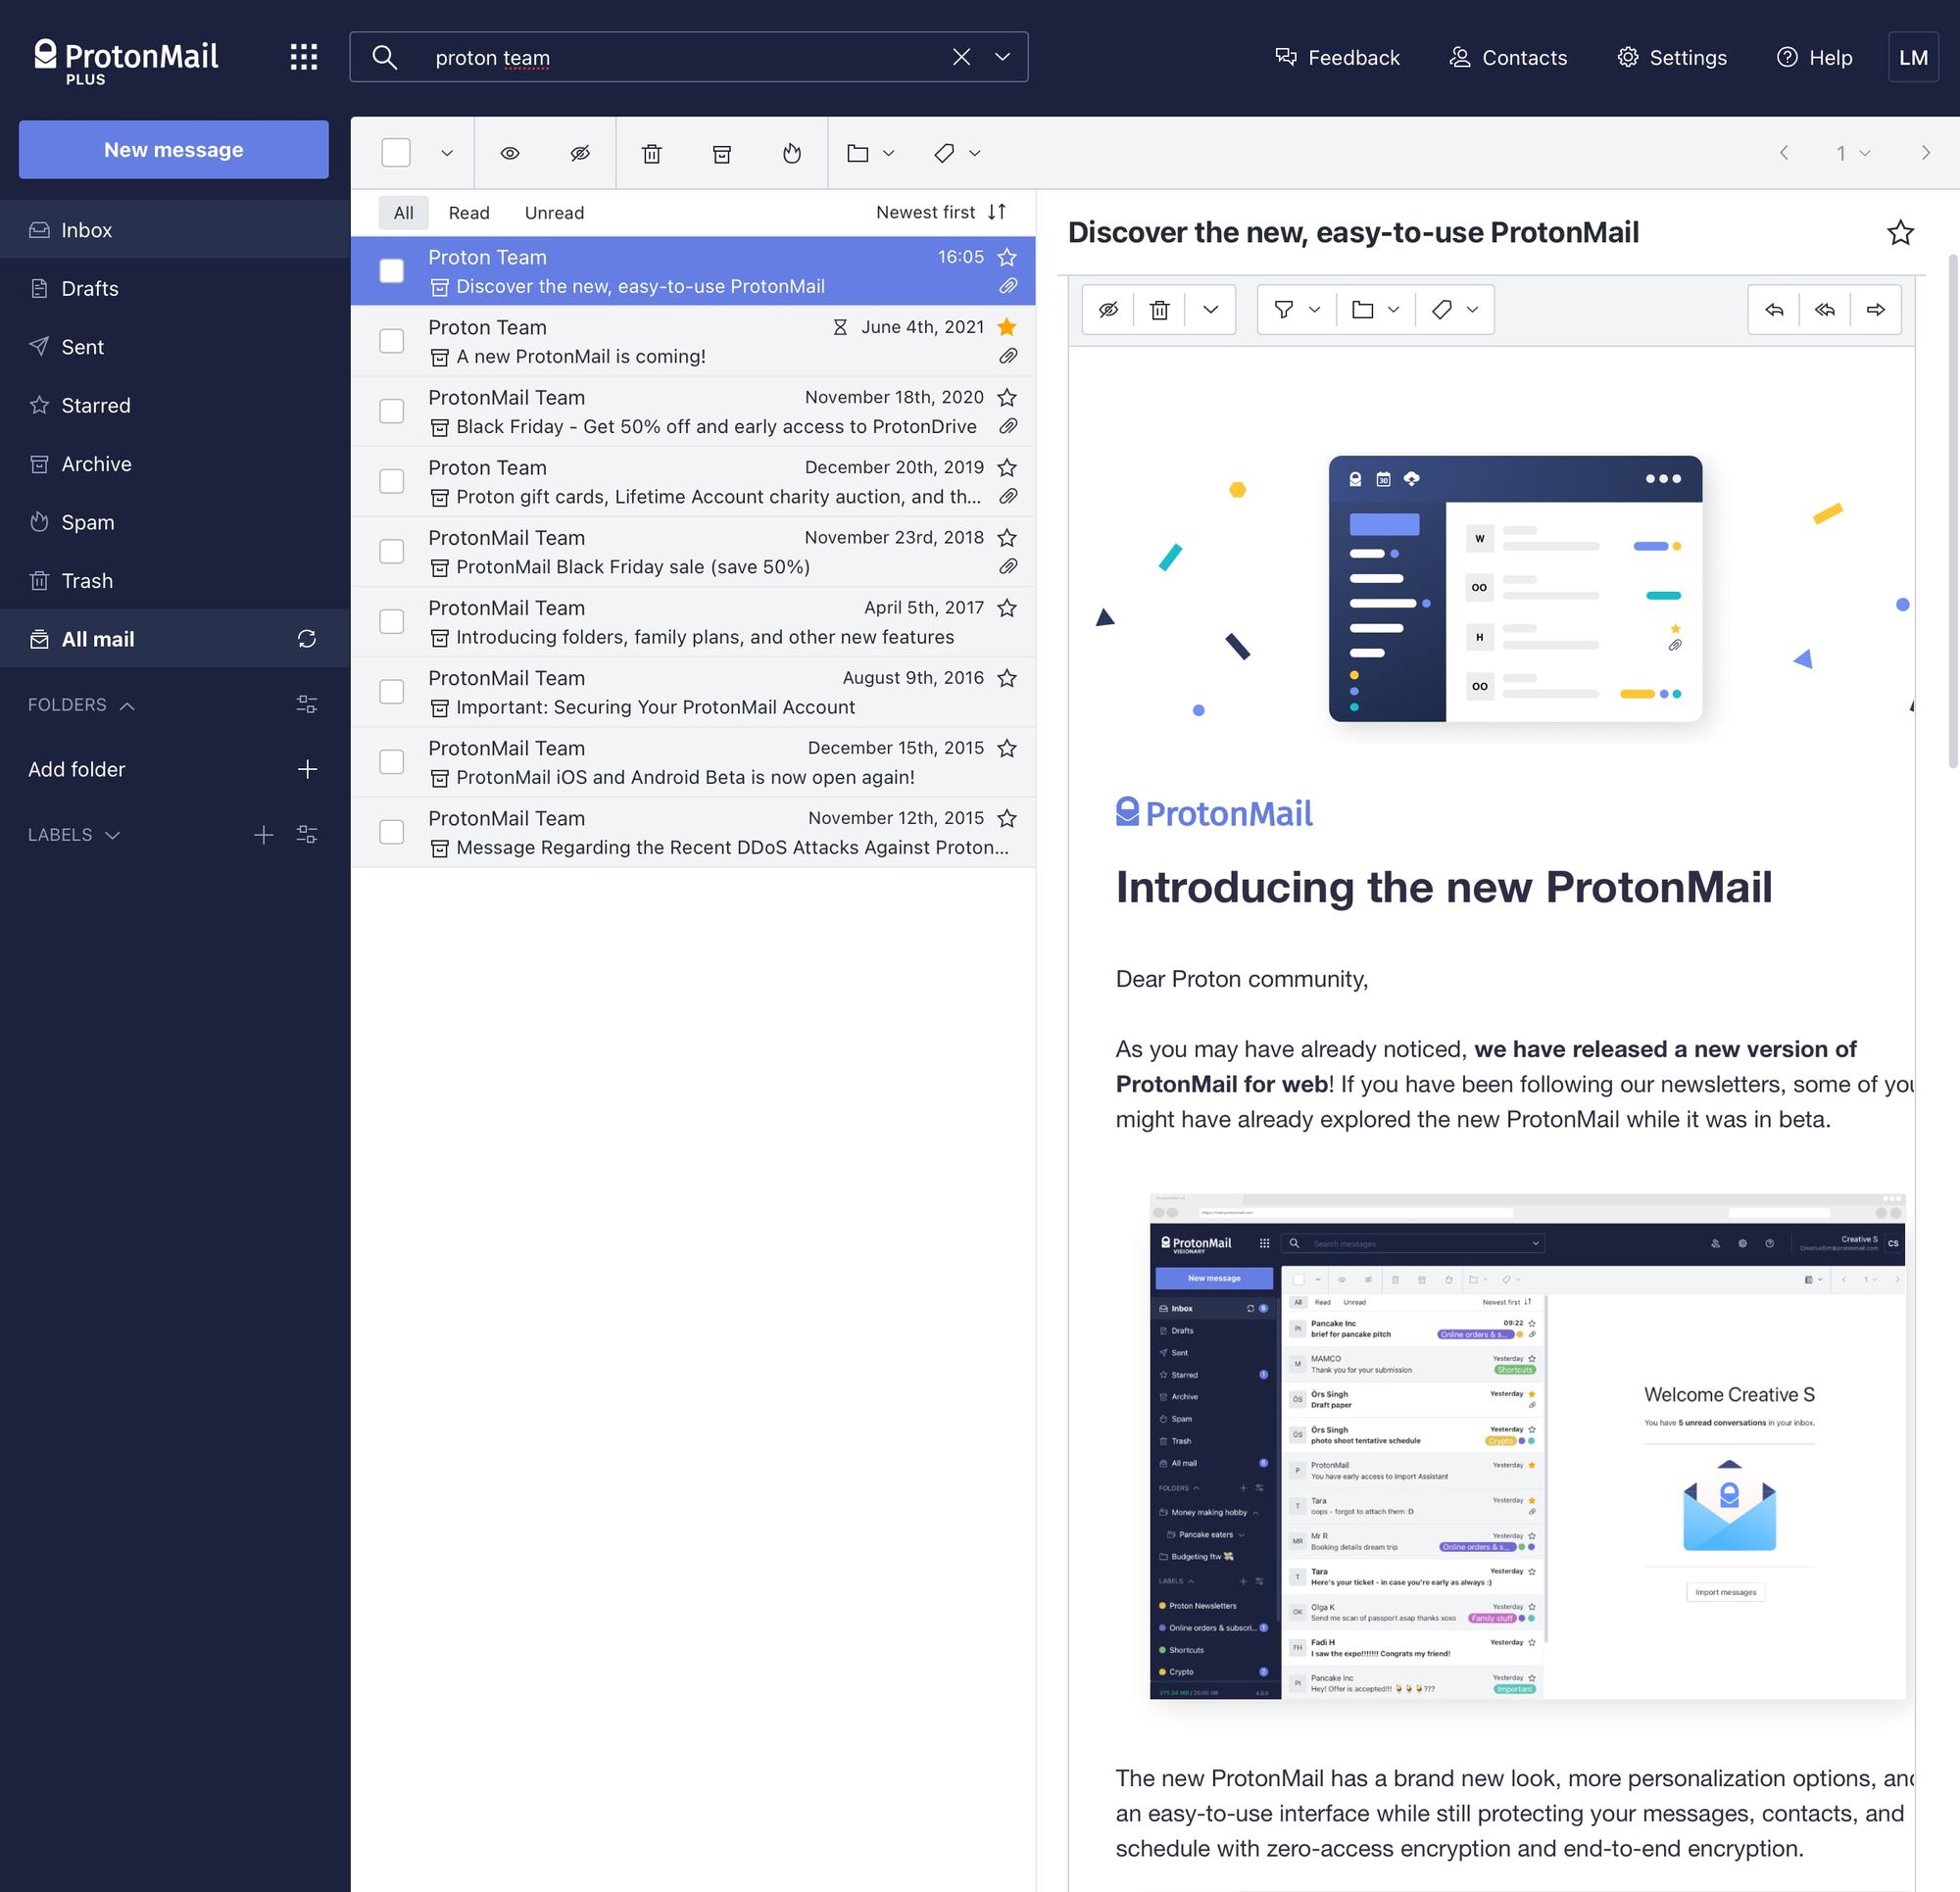
Task: Select checkbox for 'ProtonMail Black Friday sale' email
Action: (x=392, y=551)
